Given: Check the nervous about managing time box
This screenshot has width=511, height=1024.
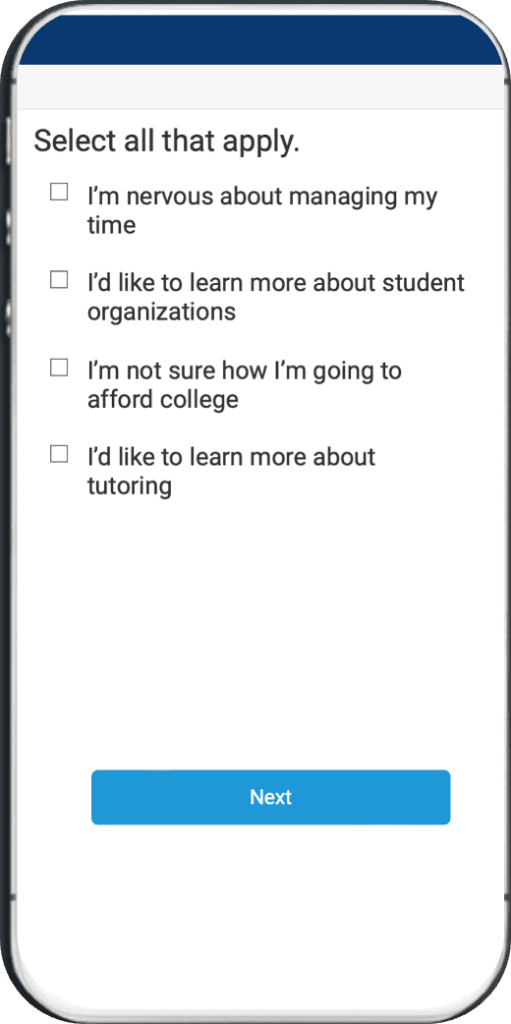Looking at the screenshot, I should [x=59, y=192].
